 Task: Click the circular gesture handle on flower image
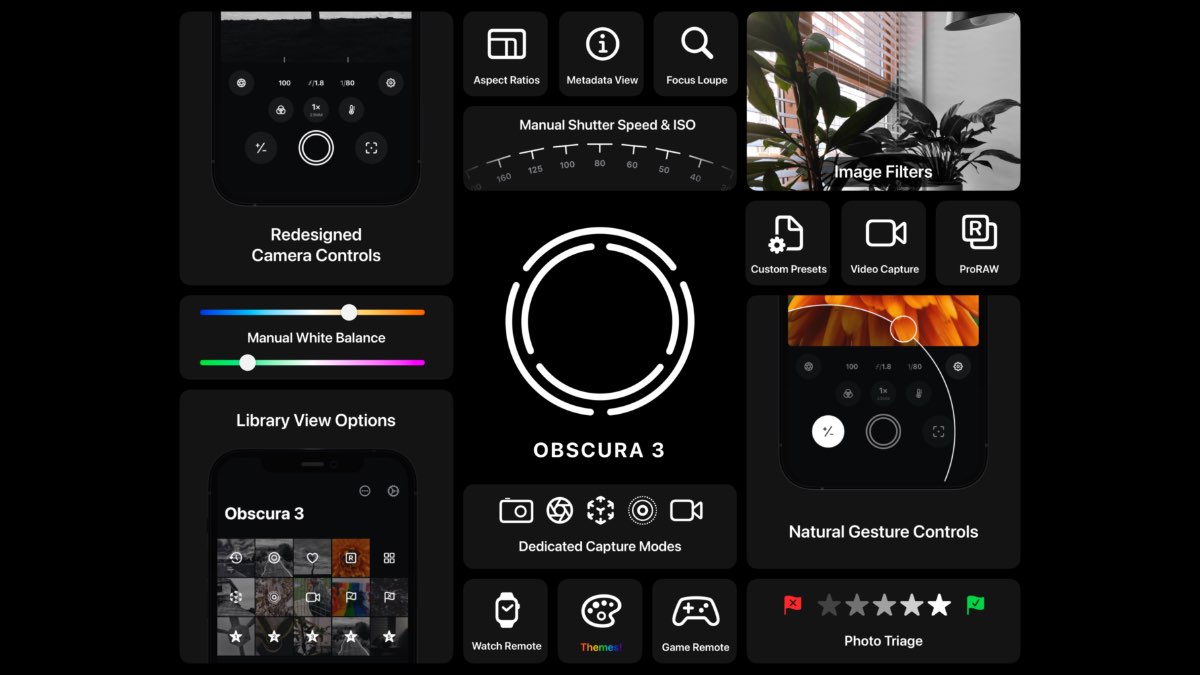click(904, 329)
